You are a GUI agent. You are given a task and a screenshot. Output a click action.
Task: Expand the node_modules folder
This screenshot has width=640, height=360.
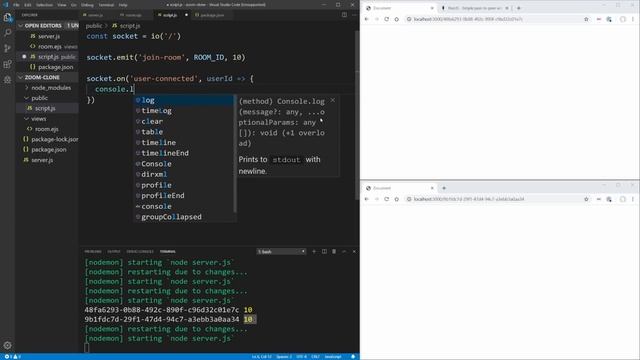(x=47, y=88)
